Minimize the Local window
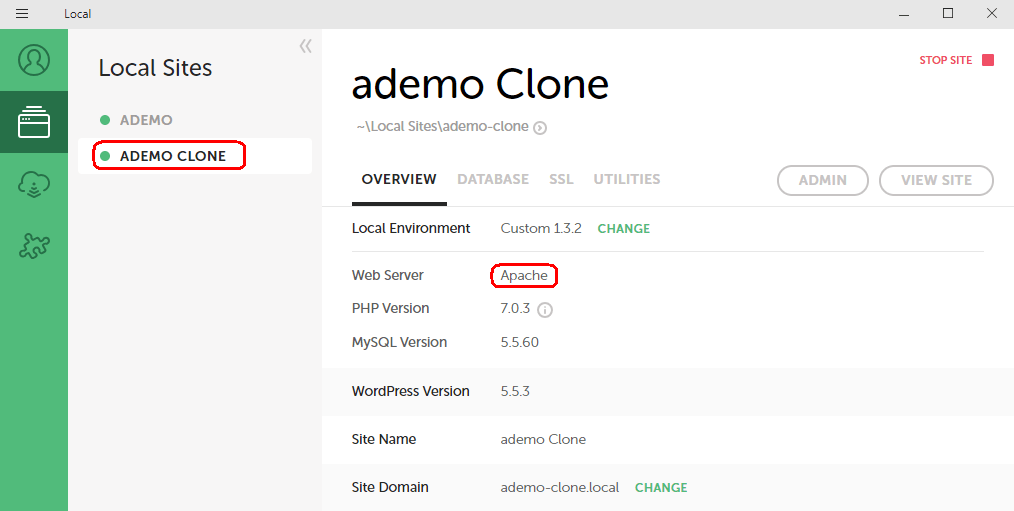 (904, 14)
